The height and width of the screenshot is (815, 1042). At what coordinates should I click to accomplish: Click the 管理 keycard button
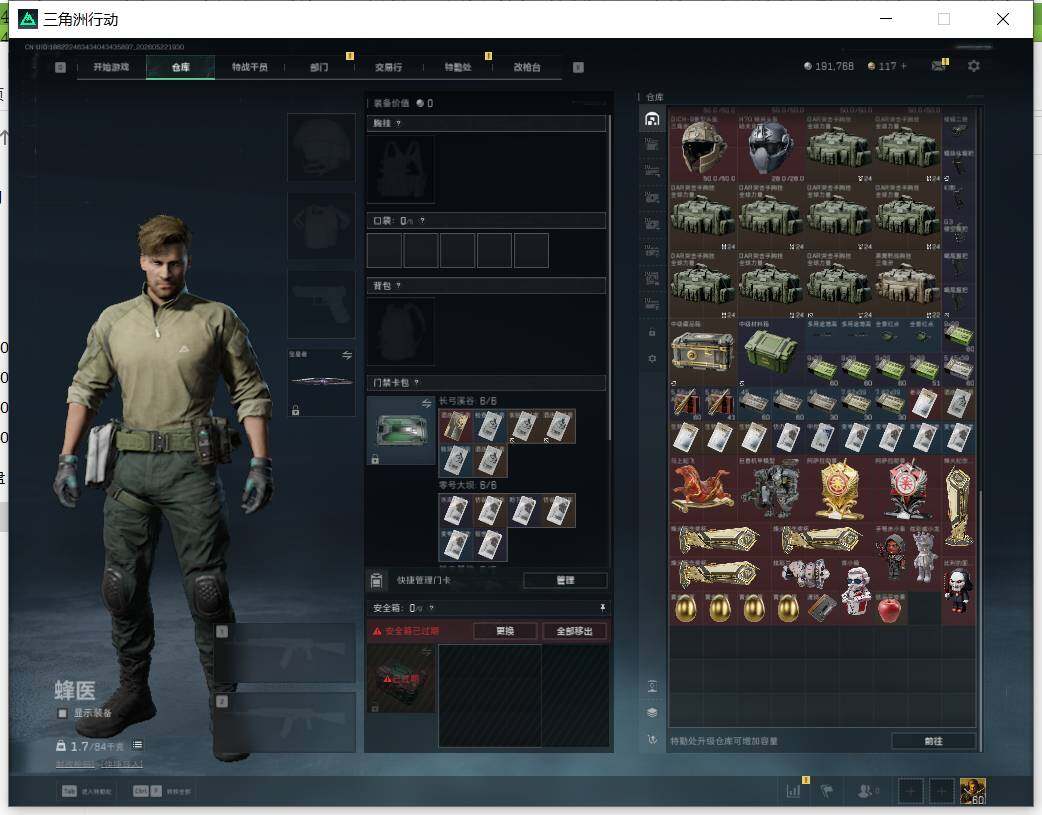[565, 580]
